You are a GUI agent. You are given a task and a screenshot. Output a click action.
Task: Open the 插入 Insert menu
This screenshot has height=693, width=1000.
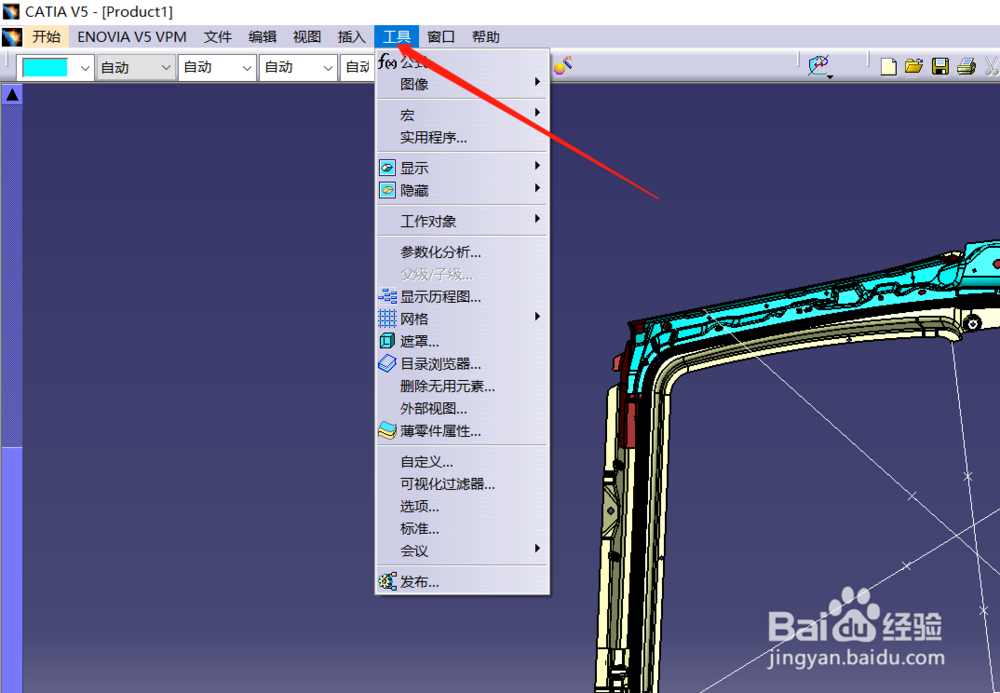click(x=351, y=37)
